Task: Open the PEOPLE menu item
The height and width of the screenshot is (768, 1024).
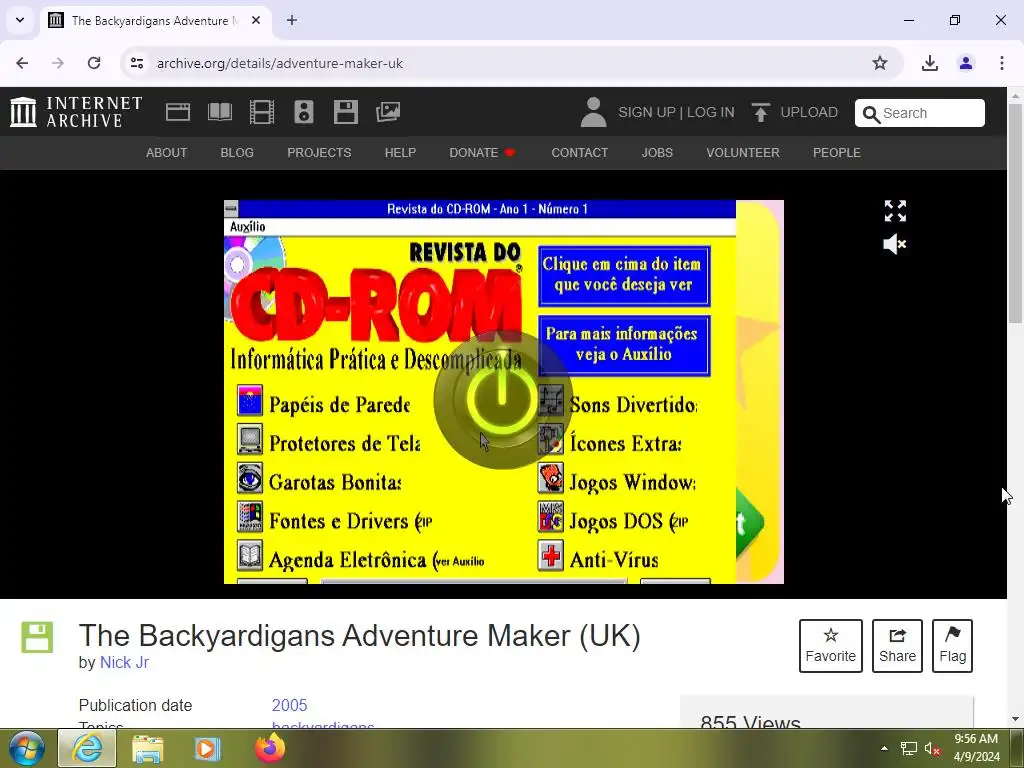Action: click(837, 153)
